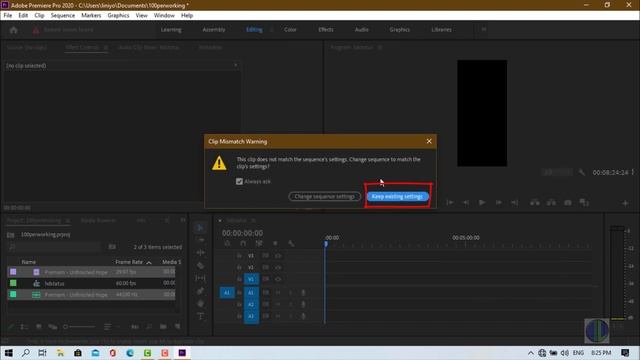640x360 pixels.
Task: Switch Project panel to List View
Action: pos(24,327)
